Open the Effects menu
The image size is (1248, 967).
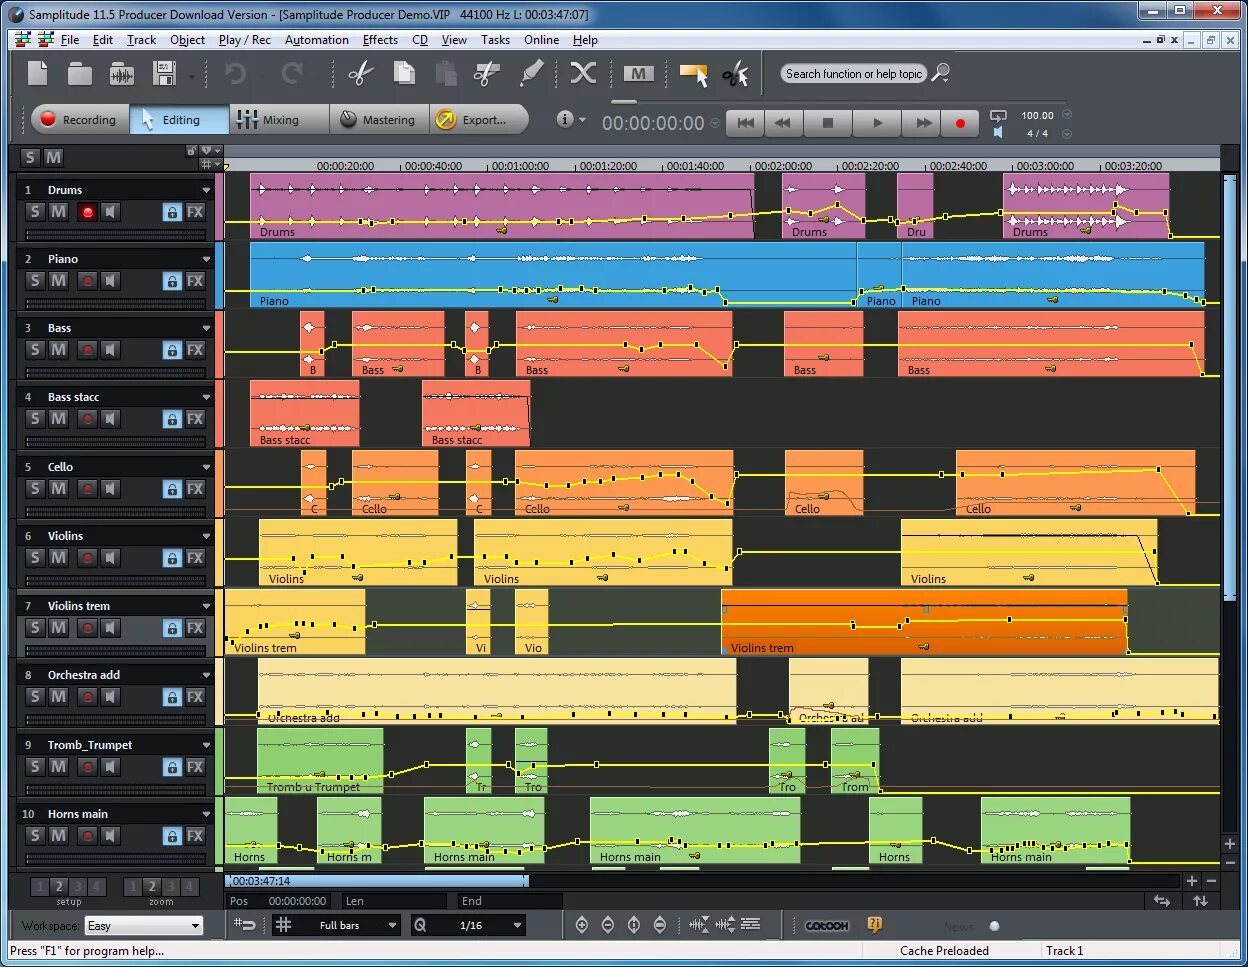[380, 40]
